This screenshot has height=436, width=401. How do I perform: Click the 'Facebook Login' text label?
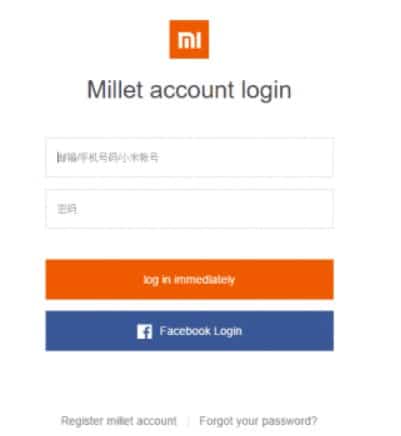[201, 331]
